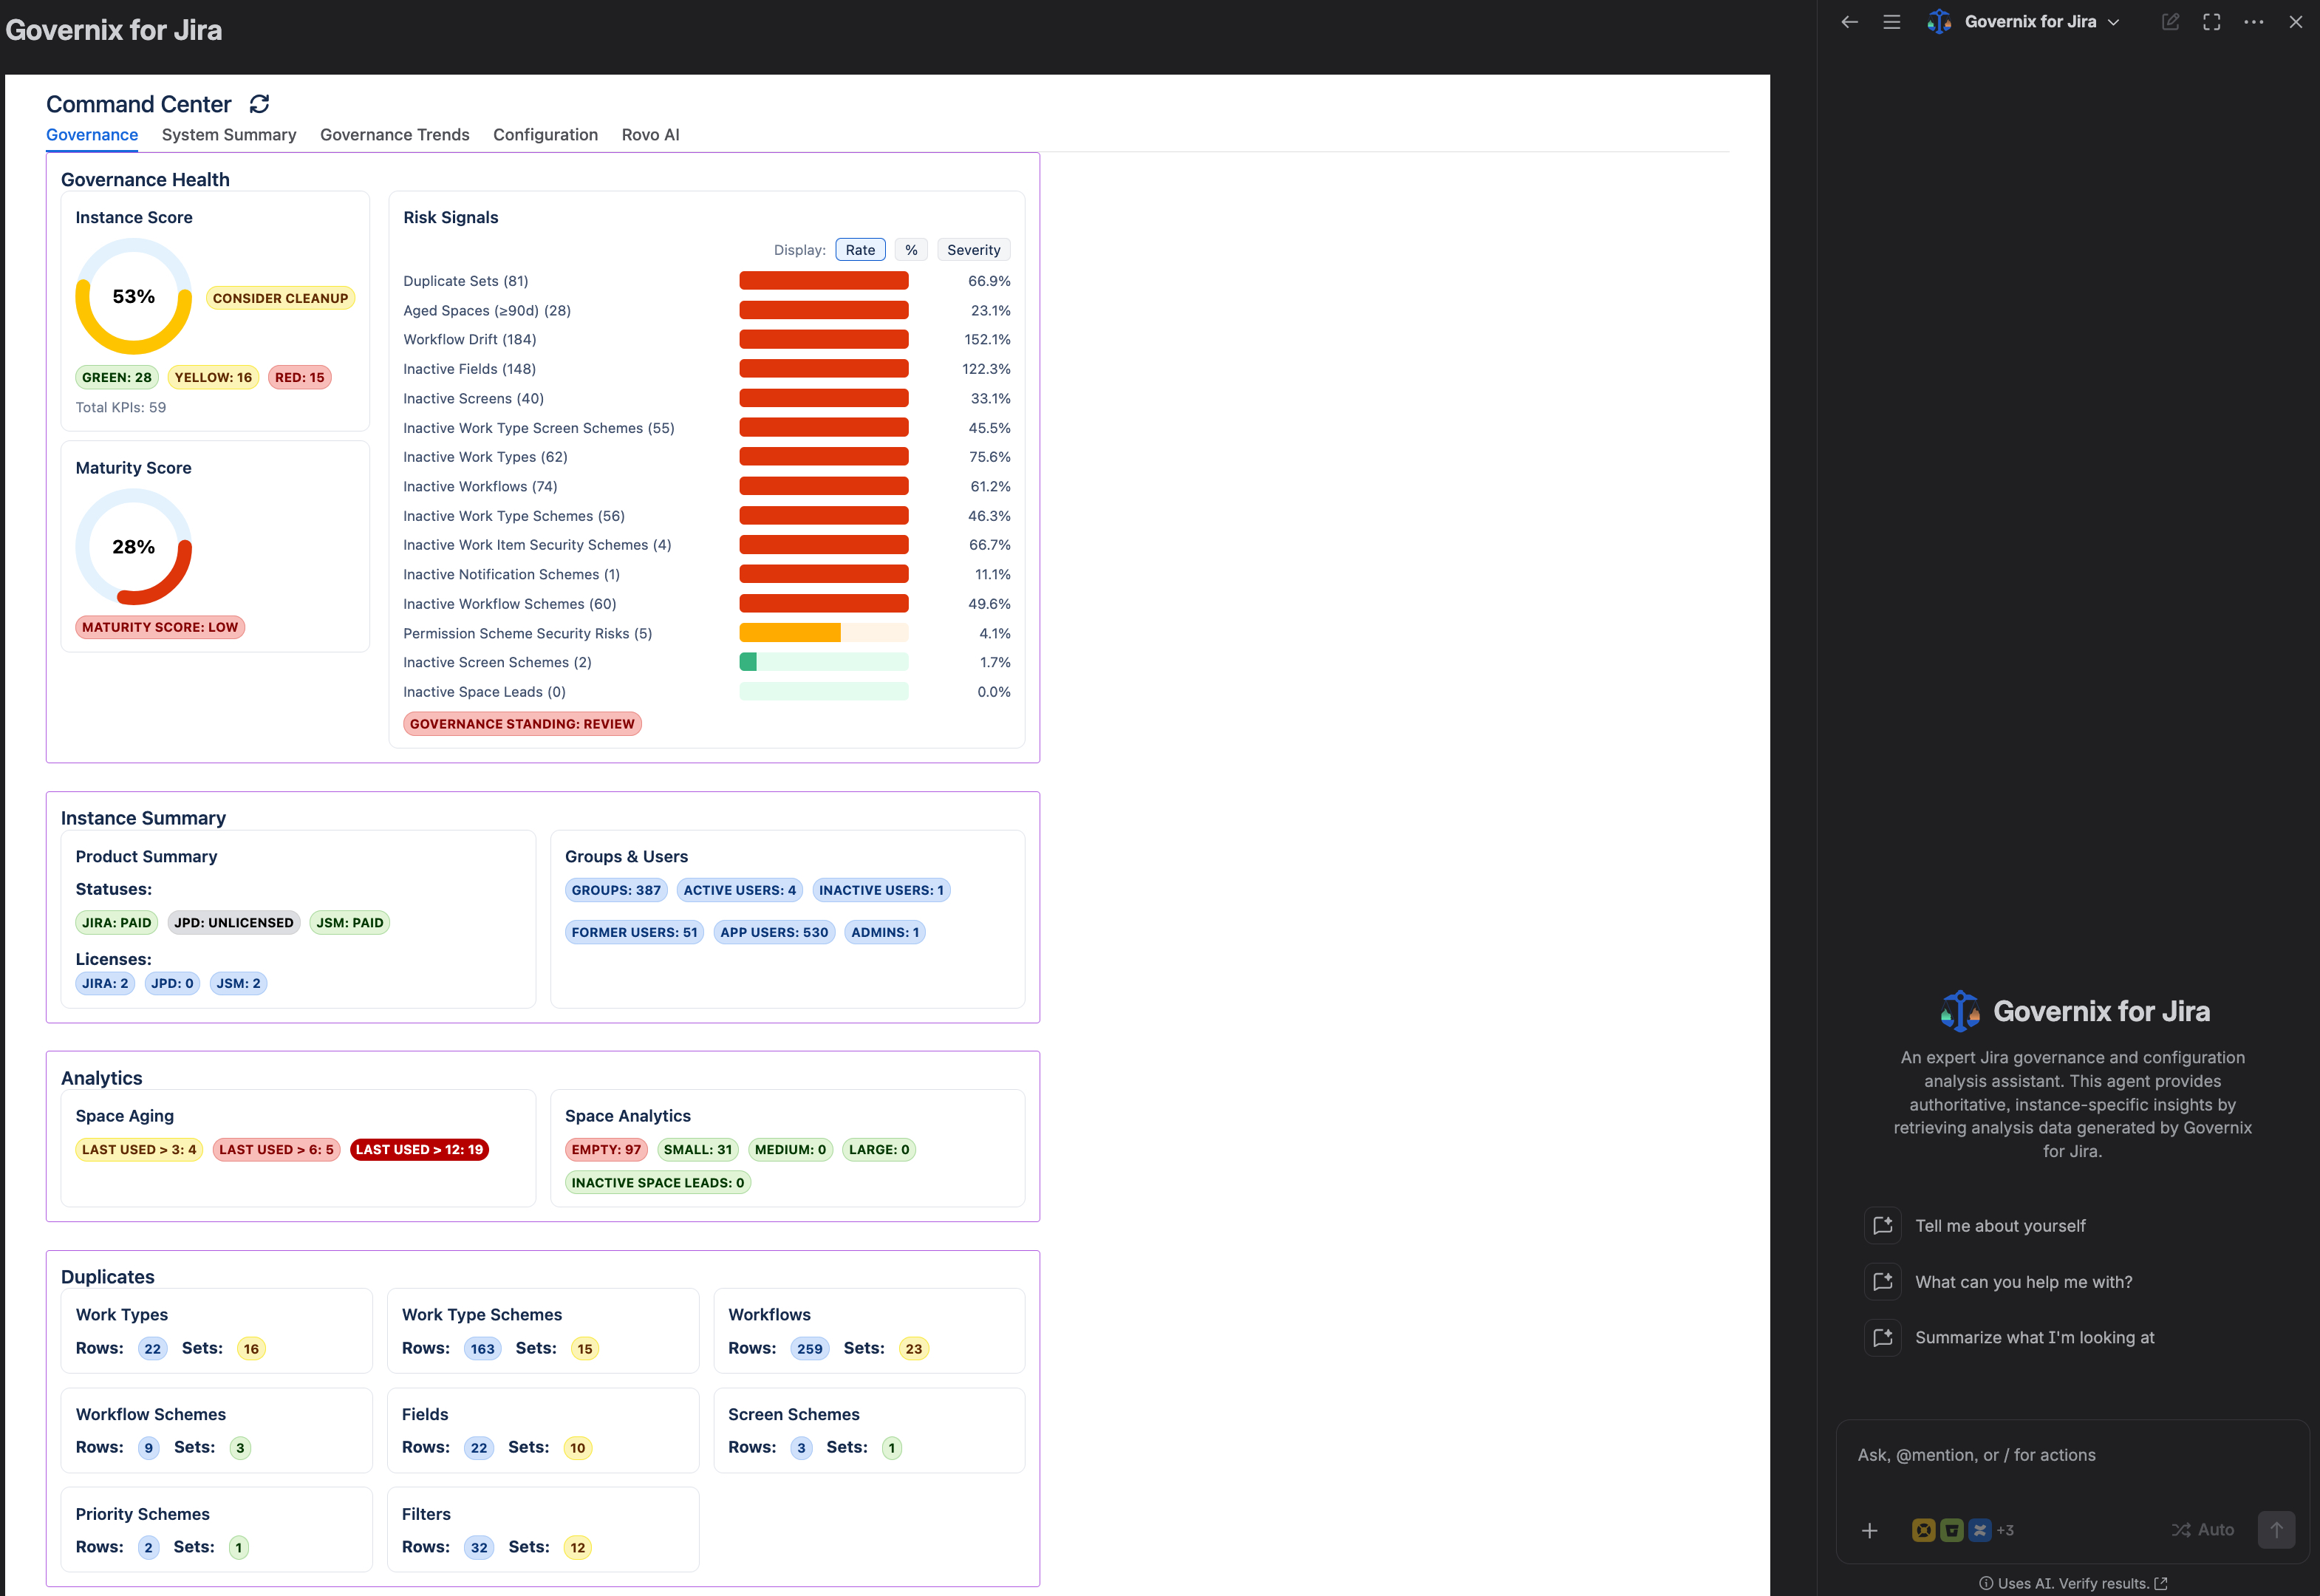Viewport: 2320px width, 1596px height.
Task: Click Filters duplicates Sets 12 badge
Action: pos(578,1548)
